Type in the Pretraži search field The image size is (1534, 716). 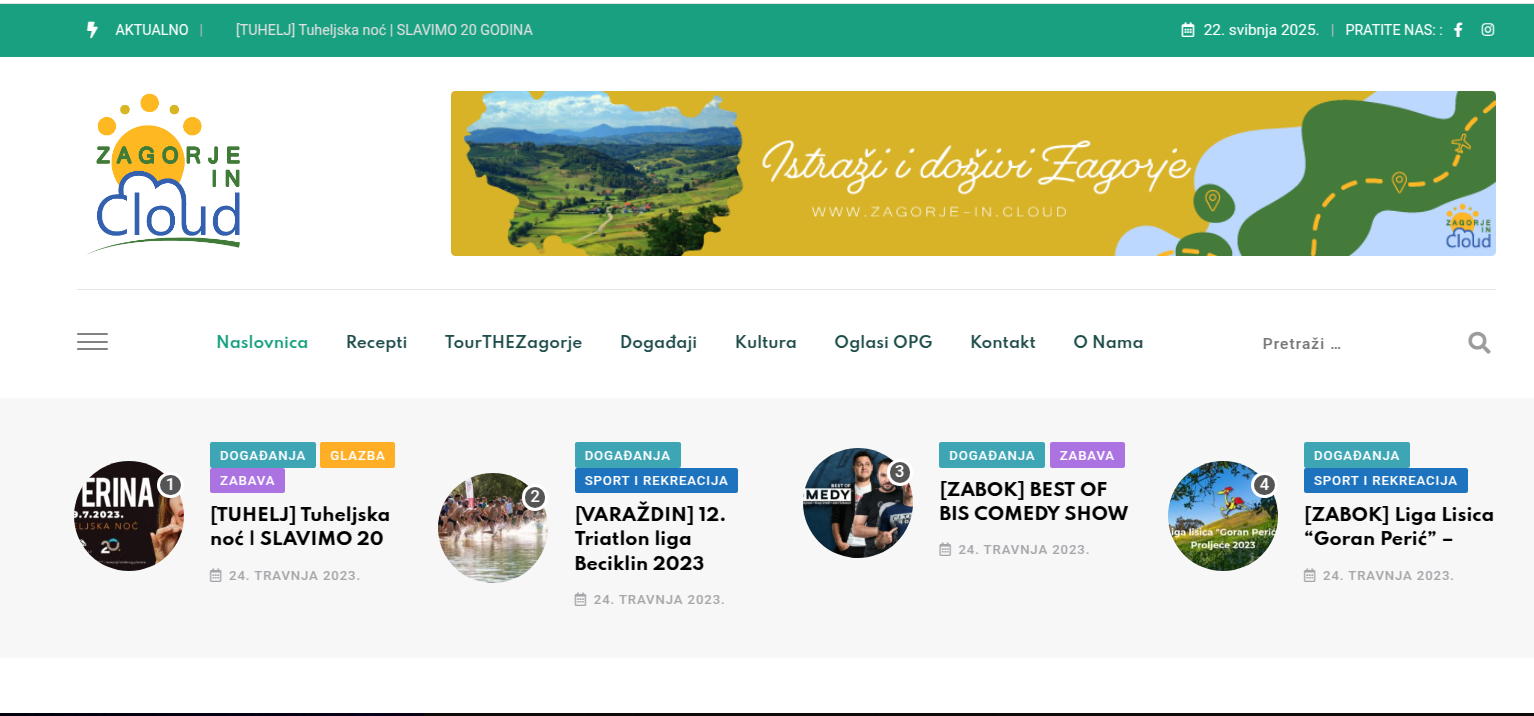click(x=1355, y=343)
